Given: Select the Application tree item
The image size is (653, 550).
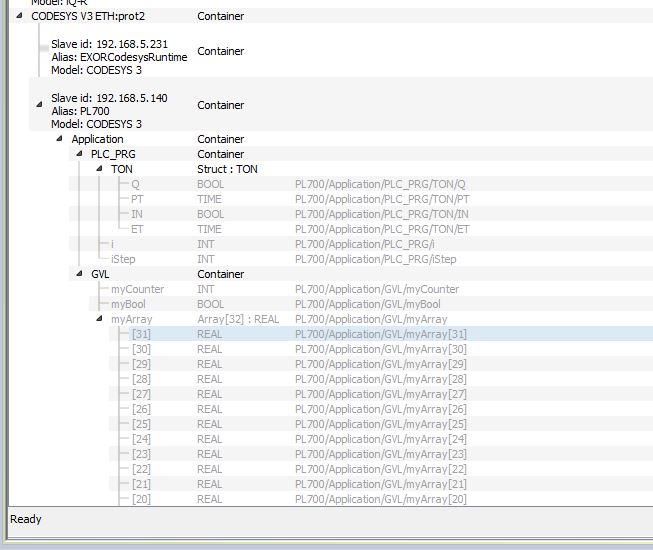Looking at the screenshot, I should pos(97,139).
